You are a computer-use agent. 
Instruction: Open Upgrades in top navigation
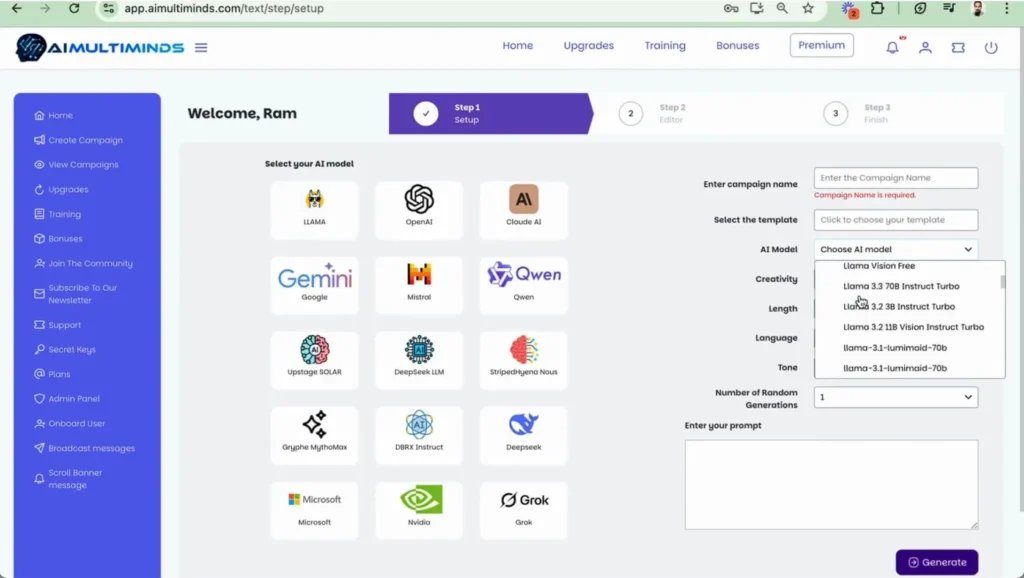(x=589, y=46)
